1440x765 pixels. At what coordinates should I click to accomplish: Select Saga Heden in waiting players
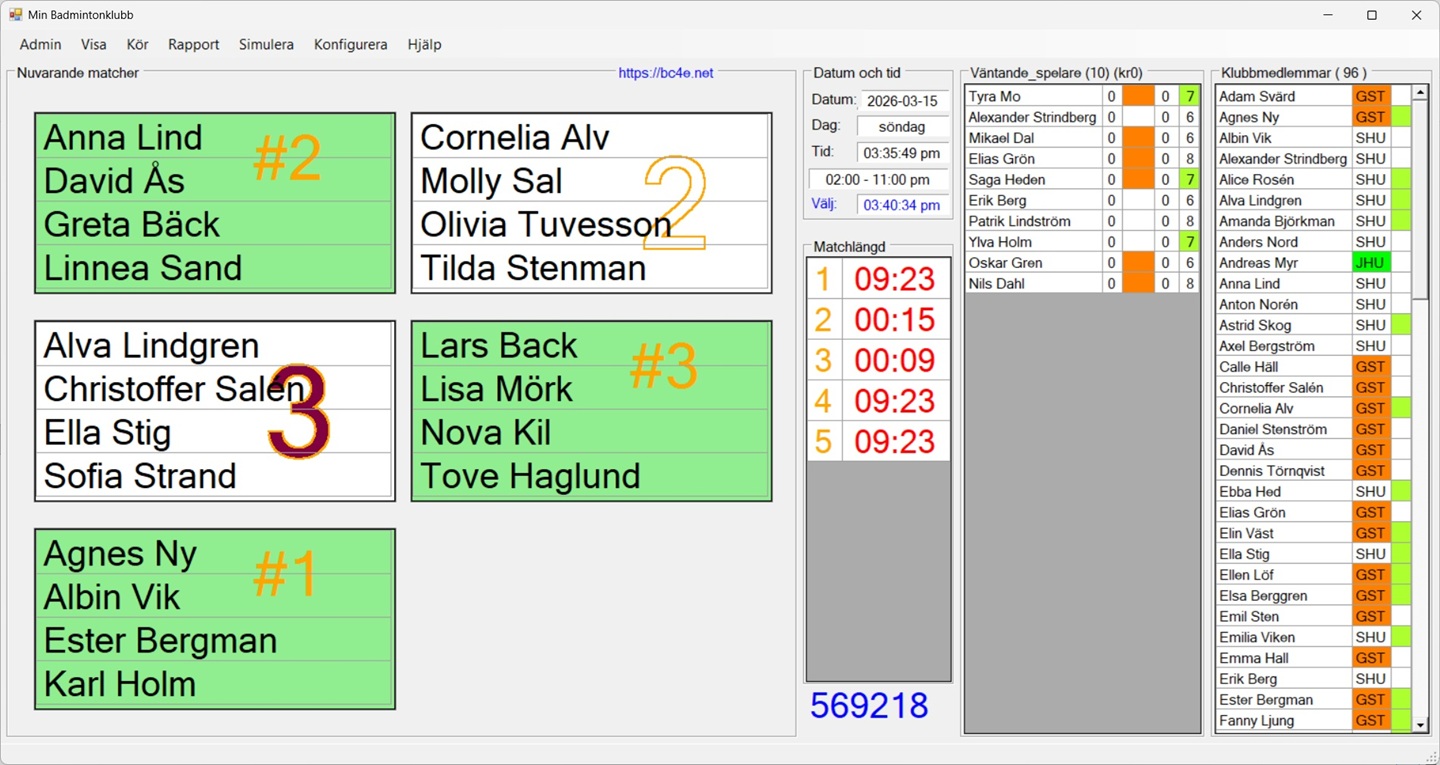click(x=1033, y=180)
